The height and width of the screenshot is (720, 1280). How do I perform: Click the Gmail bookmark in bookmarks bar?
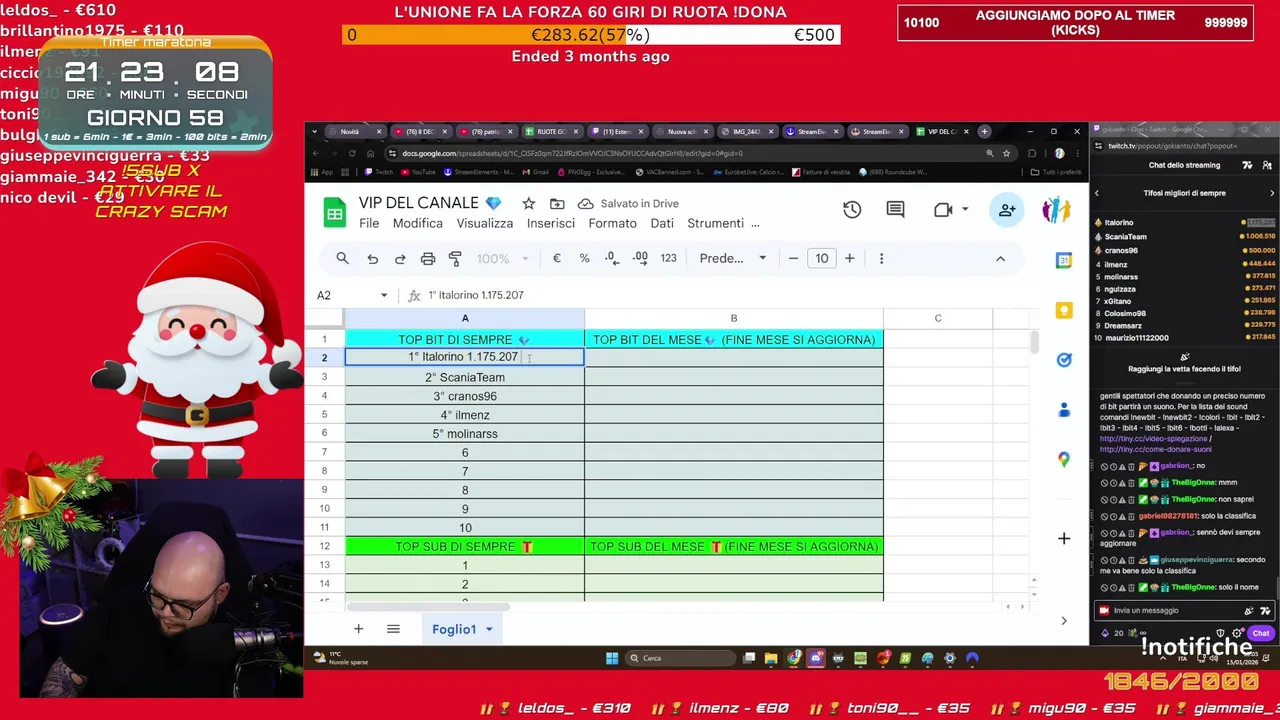coord(535,172)
